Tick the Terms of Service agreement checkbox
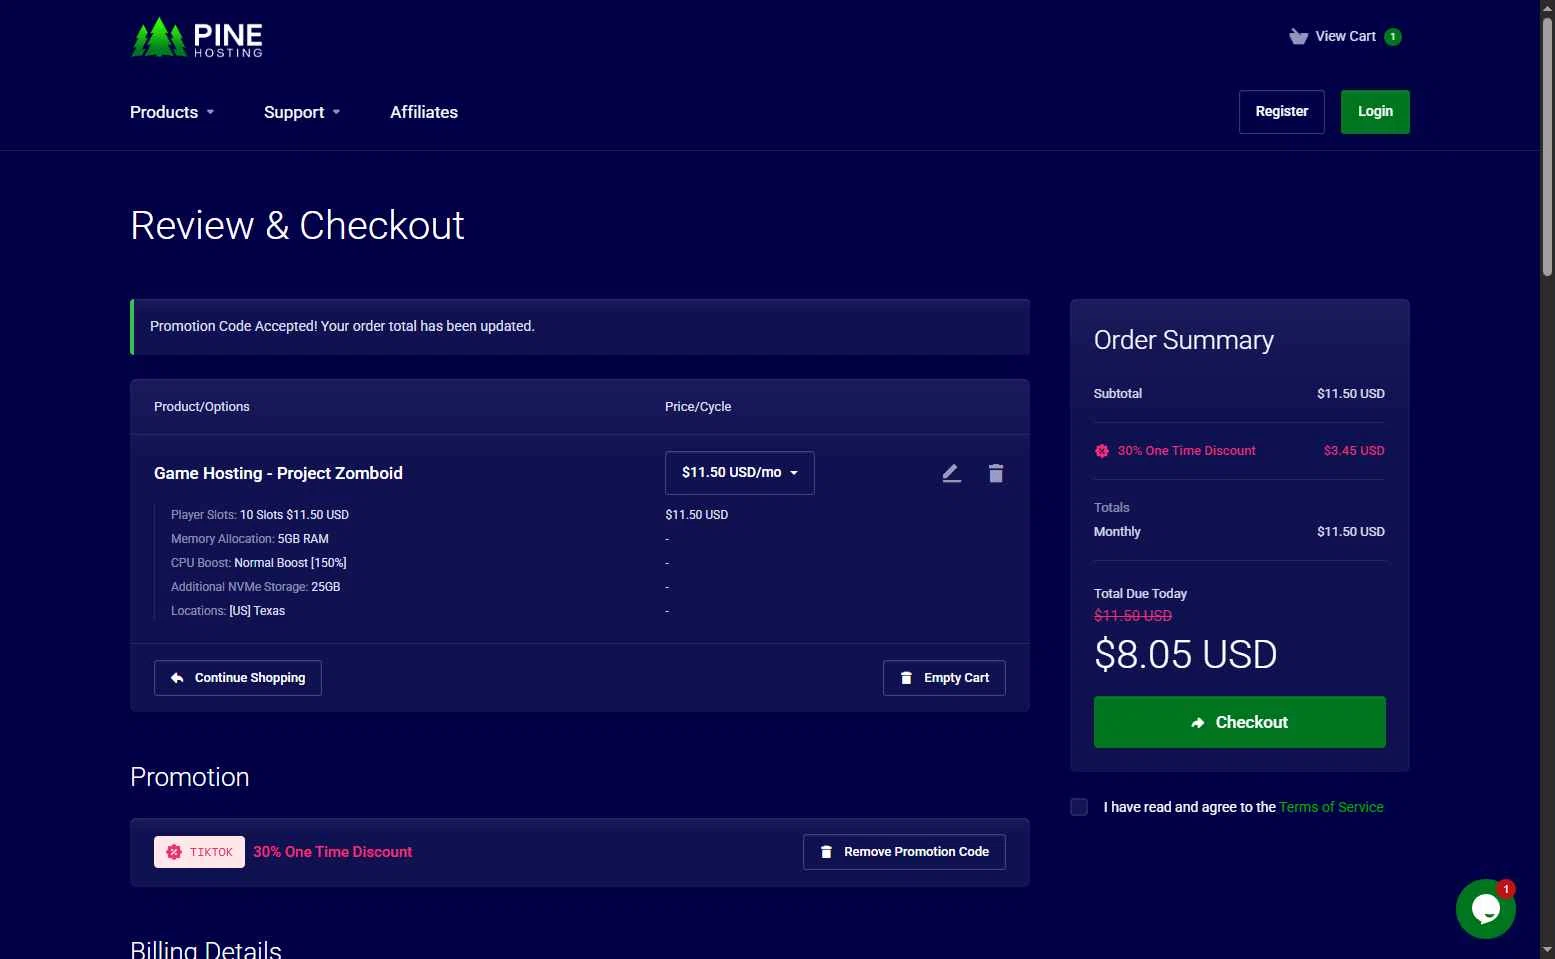1555x959 pixels. click(1079, 807)
